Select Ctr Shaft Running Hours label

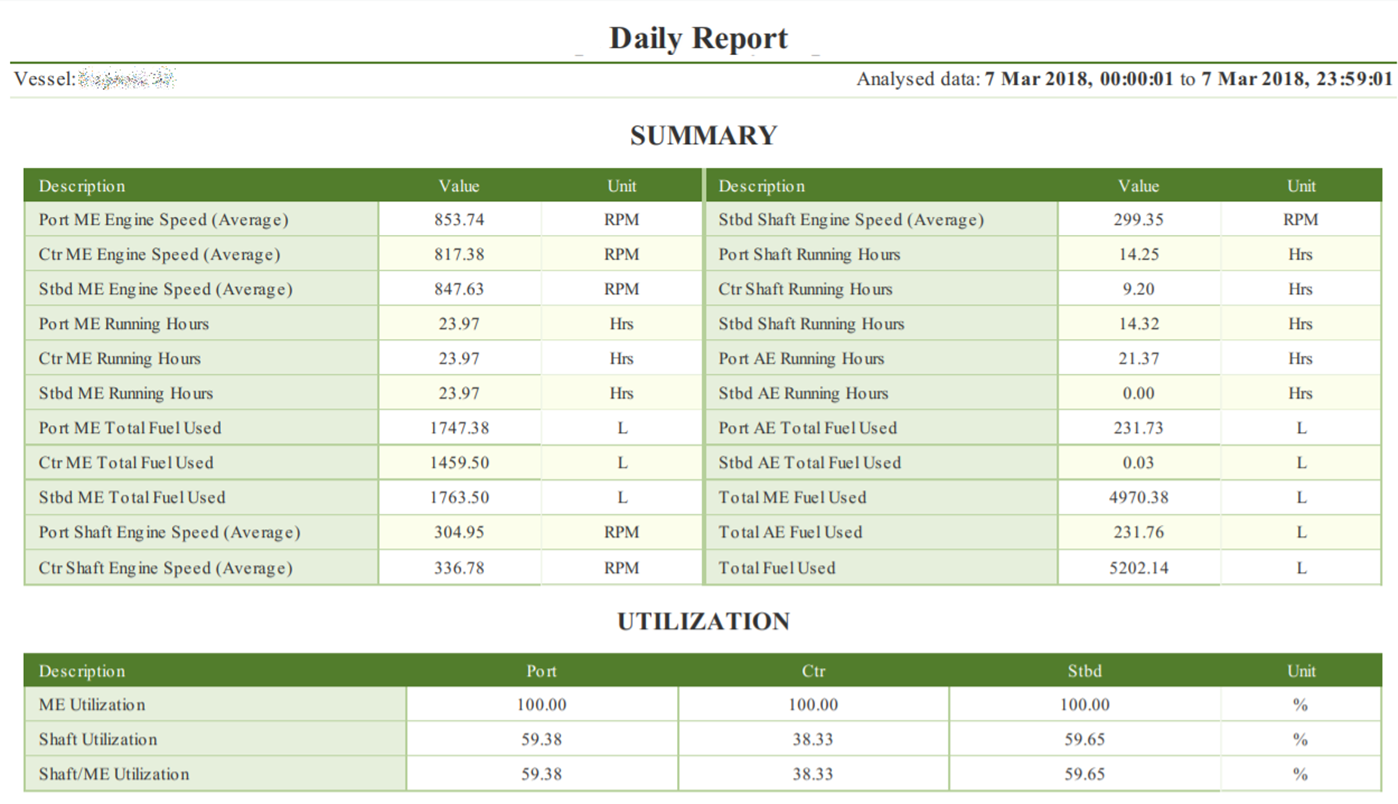805,290
